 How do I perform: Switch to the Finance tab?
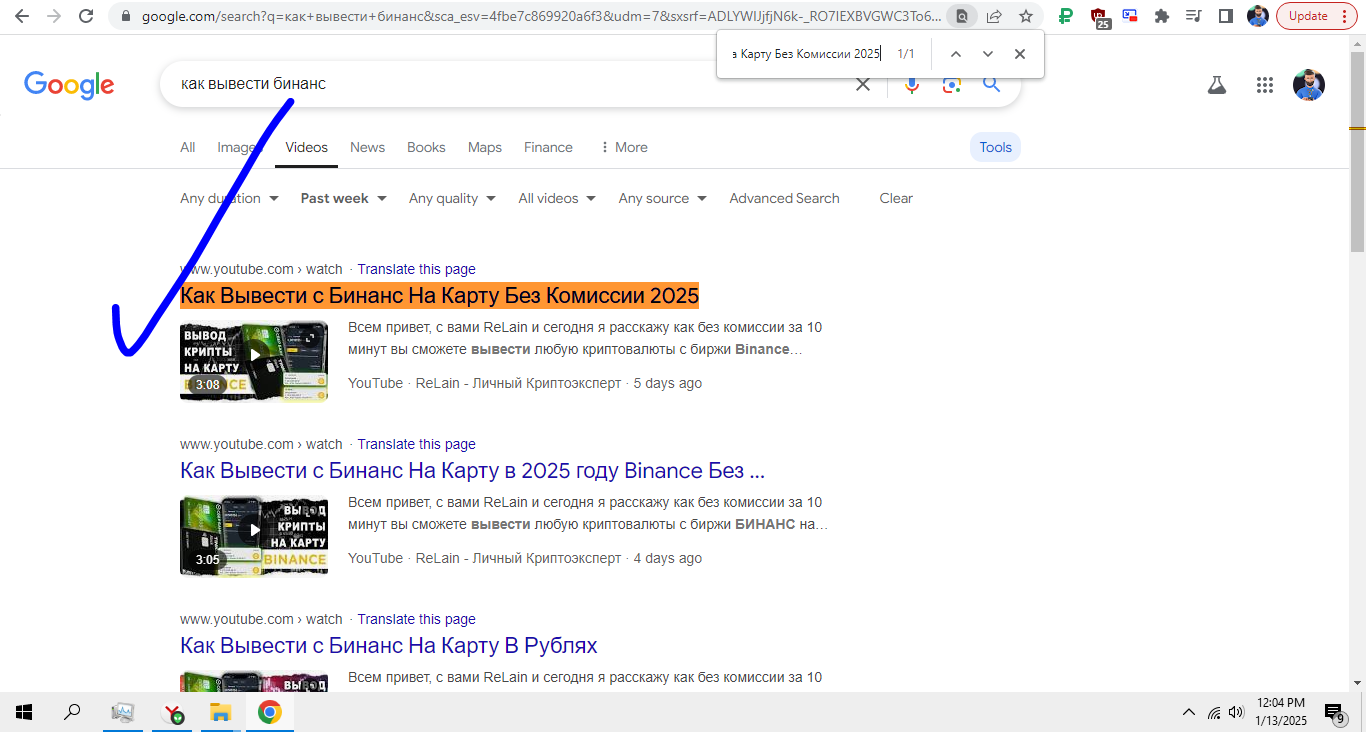[x=548, y=147]
